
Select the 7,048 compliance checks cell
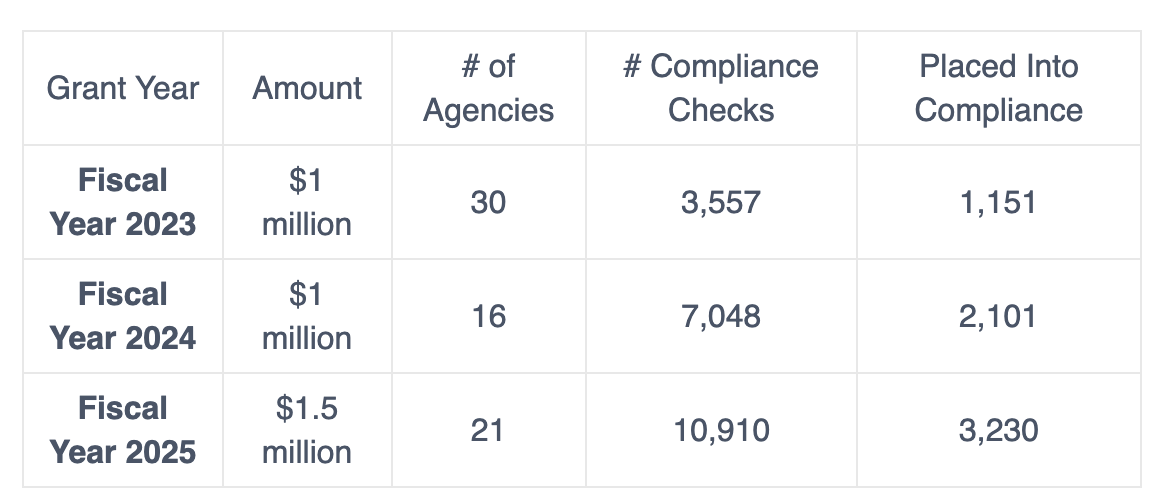click(x=721, y=317)
